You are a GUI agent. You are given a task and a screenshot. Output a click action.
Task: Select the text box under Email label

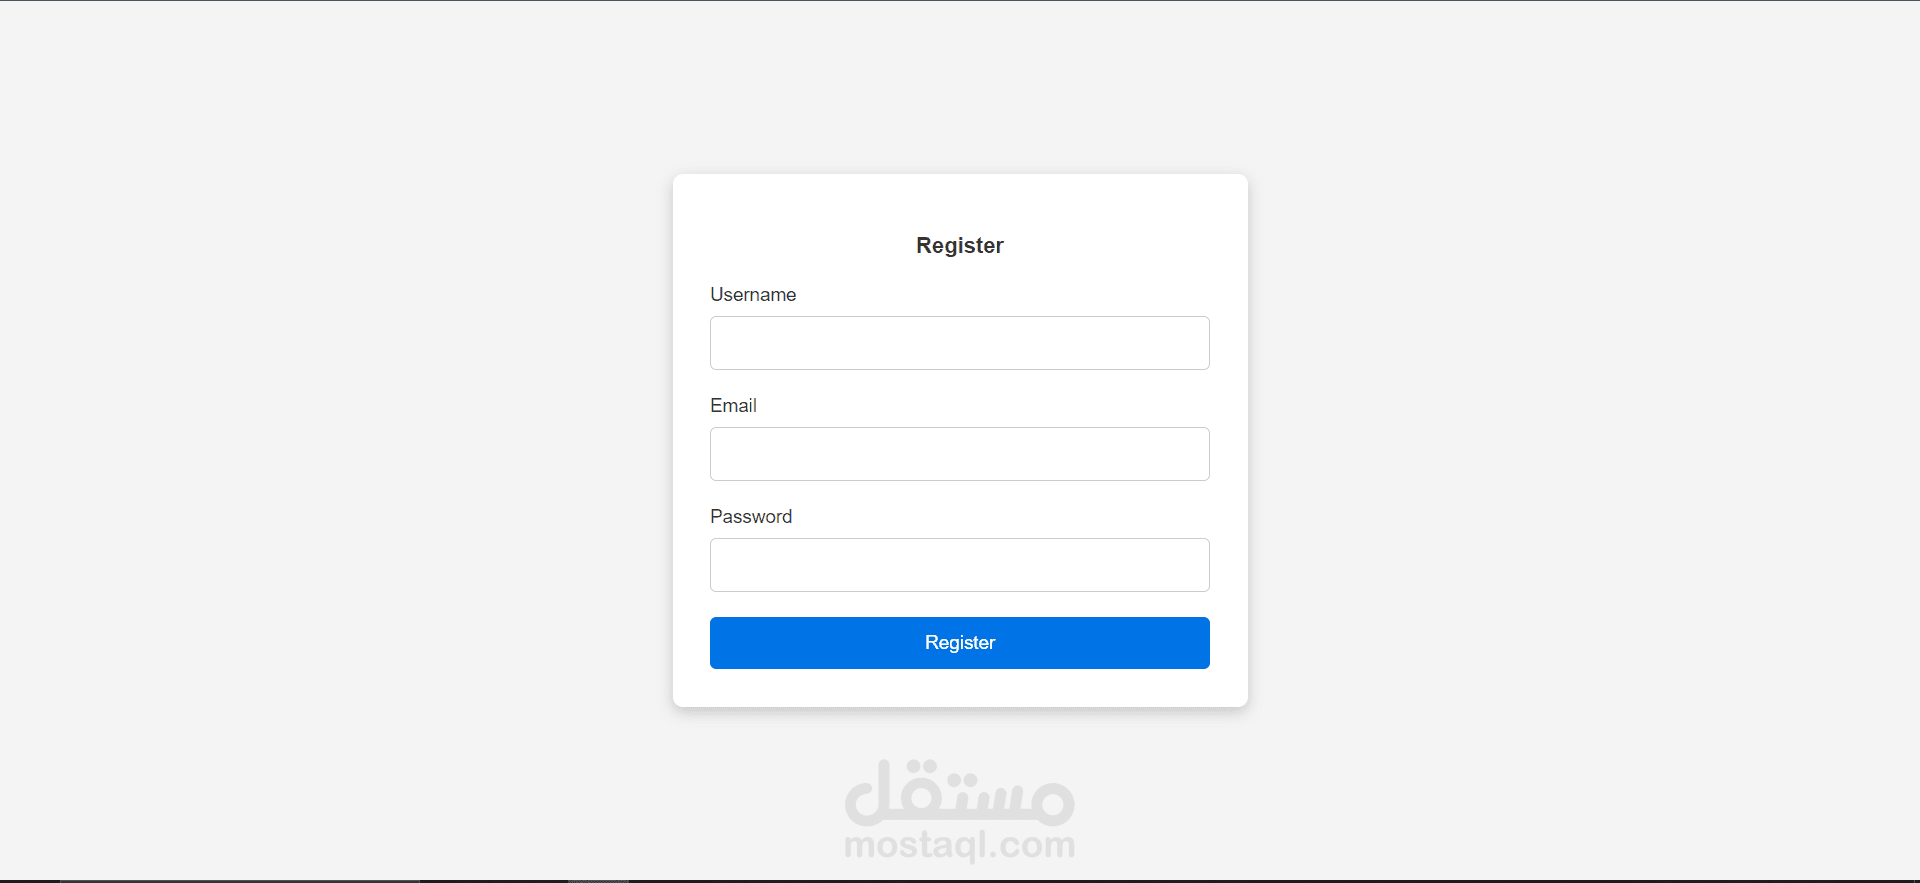point(960,454)
